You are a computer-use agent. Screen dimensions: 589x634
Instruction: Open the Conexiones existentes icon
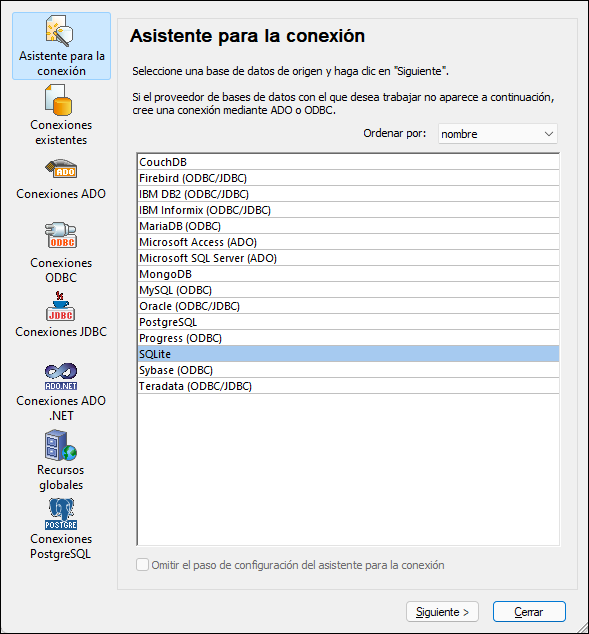point(59,100)
